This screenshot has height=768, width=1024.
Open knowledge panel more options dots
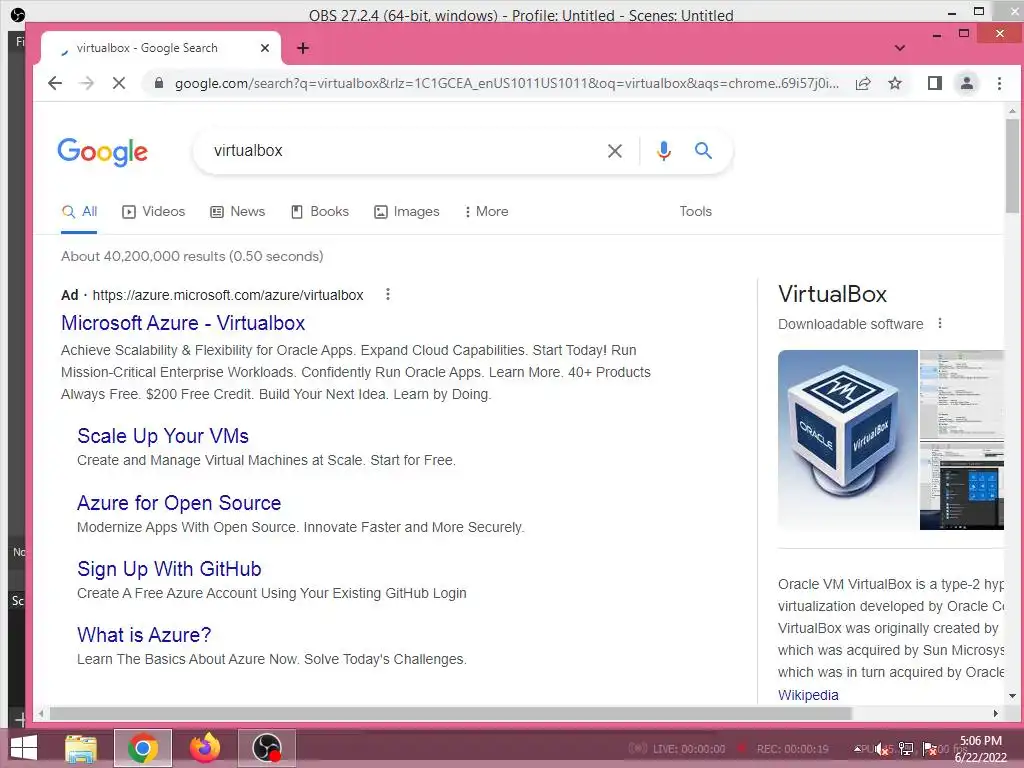(940, 323)
